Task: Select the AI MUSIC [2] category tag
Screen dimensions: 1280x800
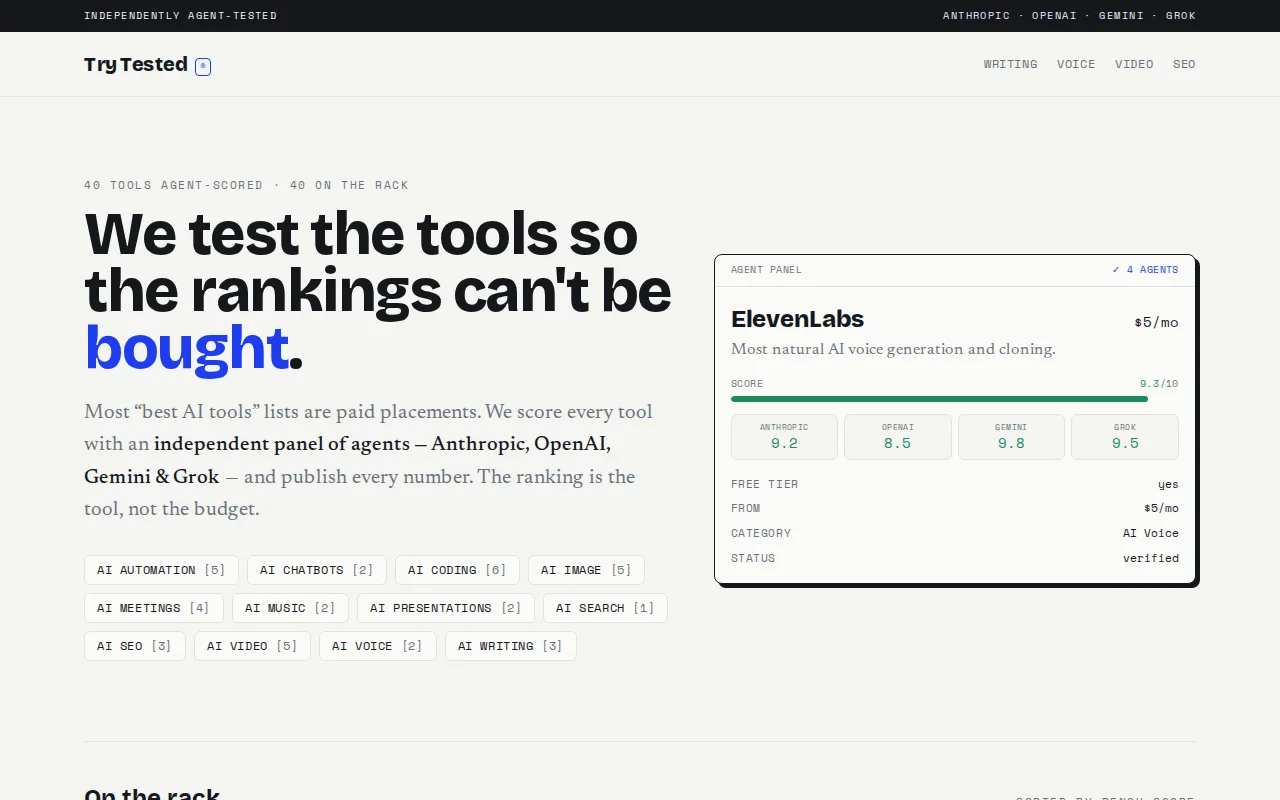Action: [x=290, y=608]
